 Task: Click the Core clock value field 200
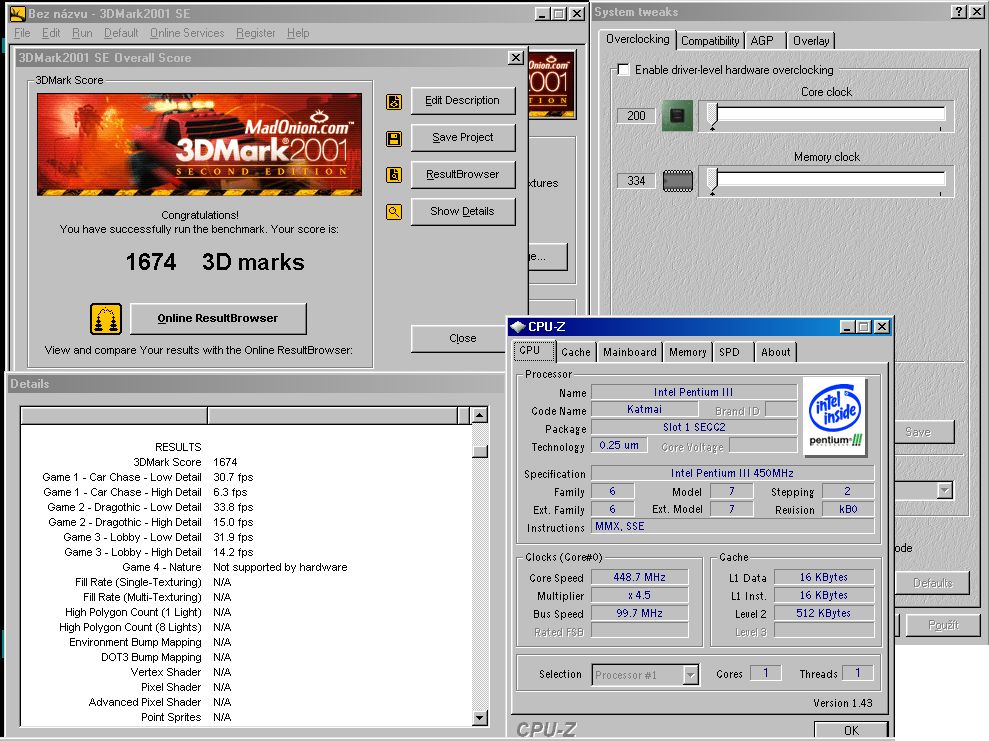(x=636, y=115)
